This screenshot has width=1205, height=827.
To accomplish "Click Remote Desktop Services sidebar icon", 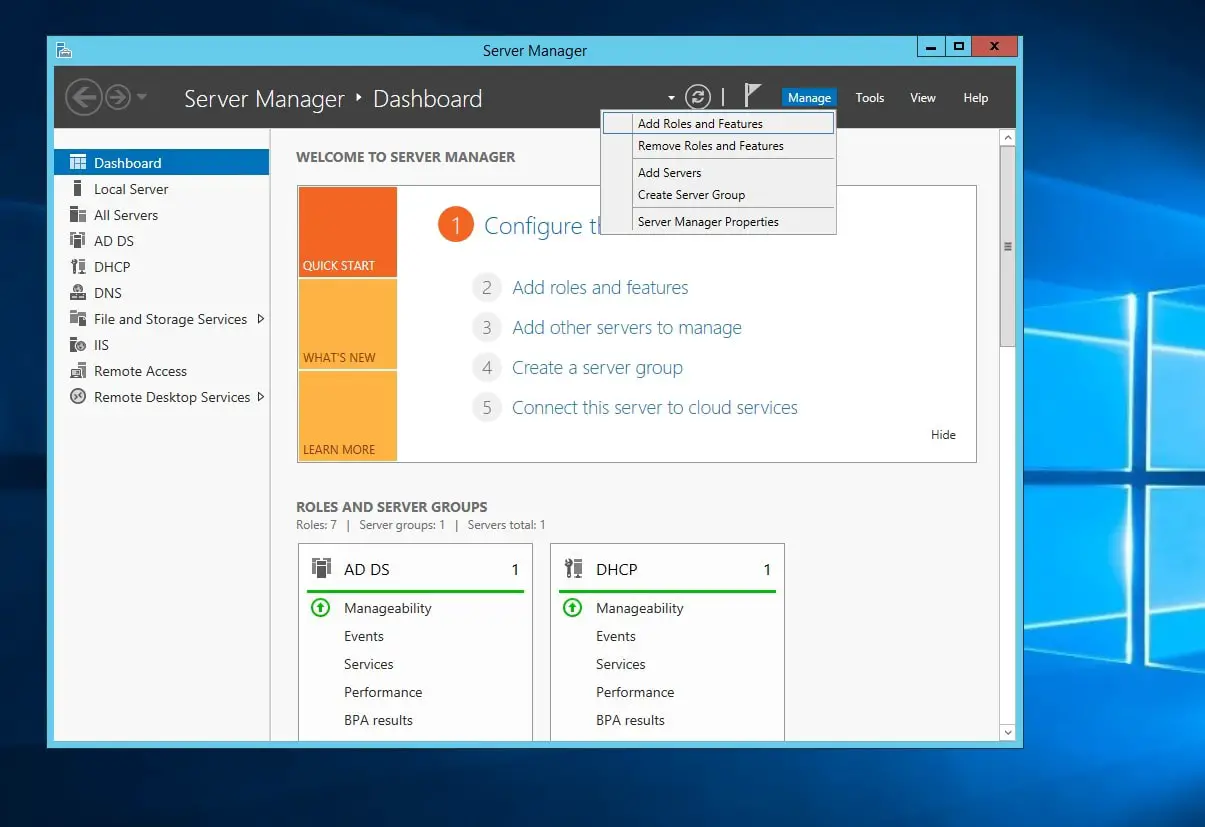I will click(x=77, y=396).
